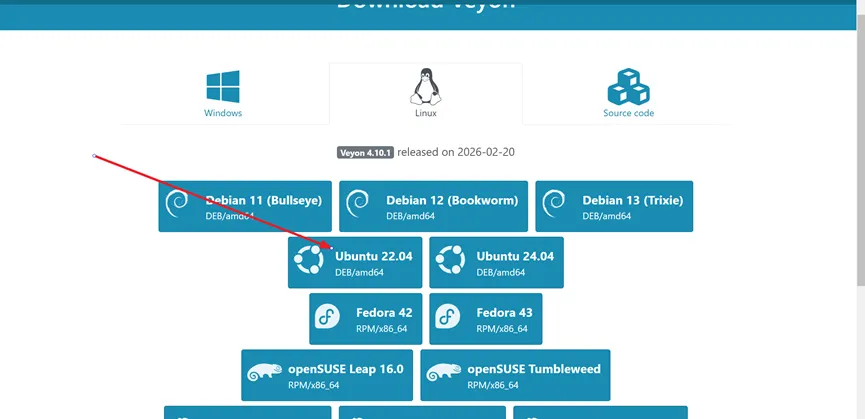Click the Veyon 4.10.1 version badge

tap(365, 153)
